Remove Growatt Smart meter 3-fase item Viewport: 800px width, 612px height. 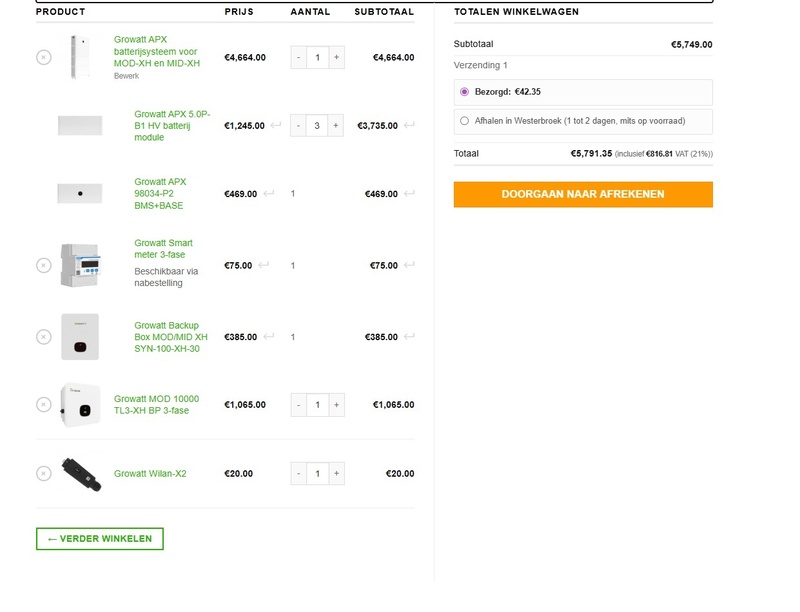tap(43, 265)
